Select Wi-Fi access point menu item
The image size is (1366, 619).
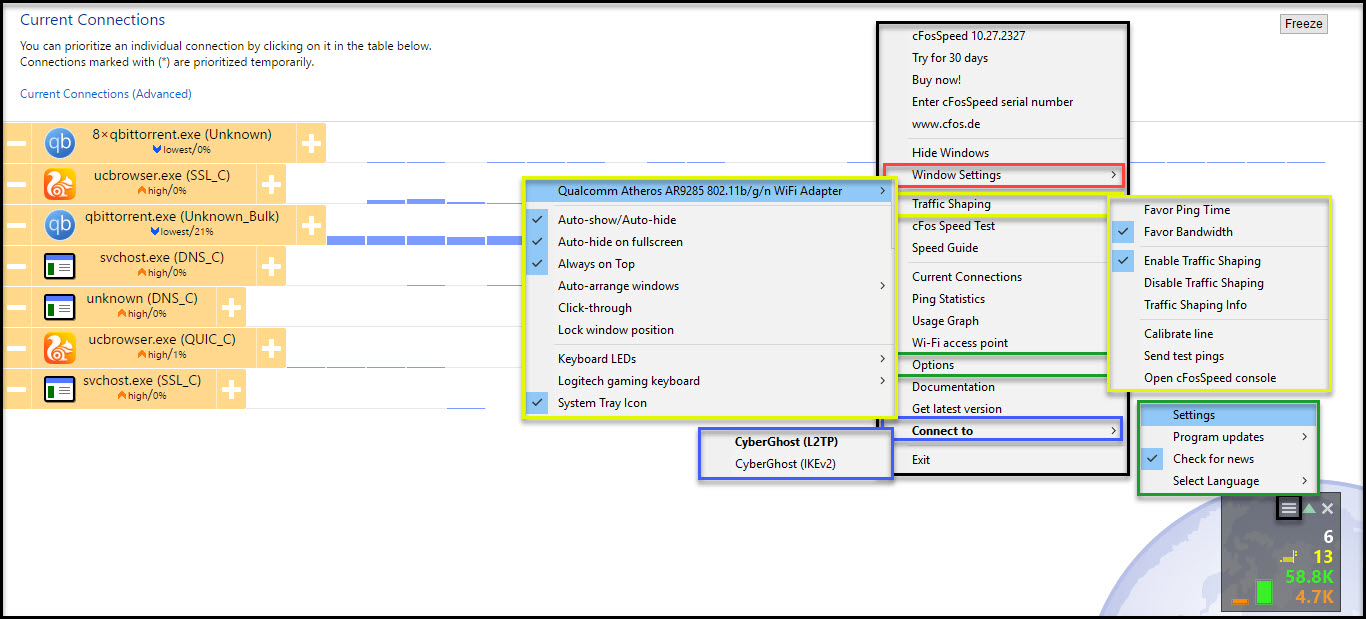[1000, 343]
